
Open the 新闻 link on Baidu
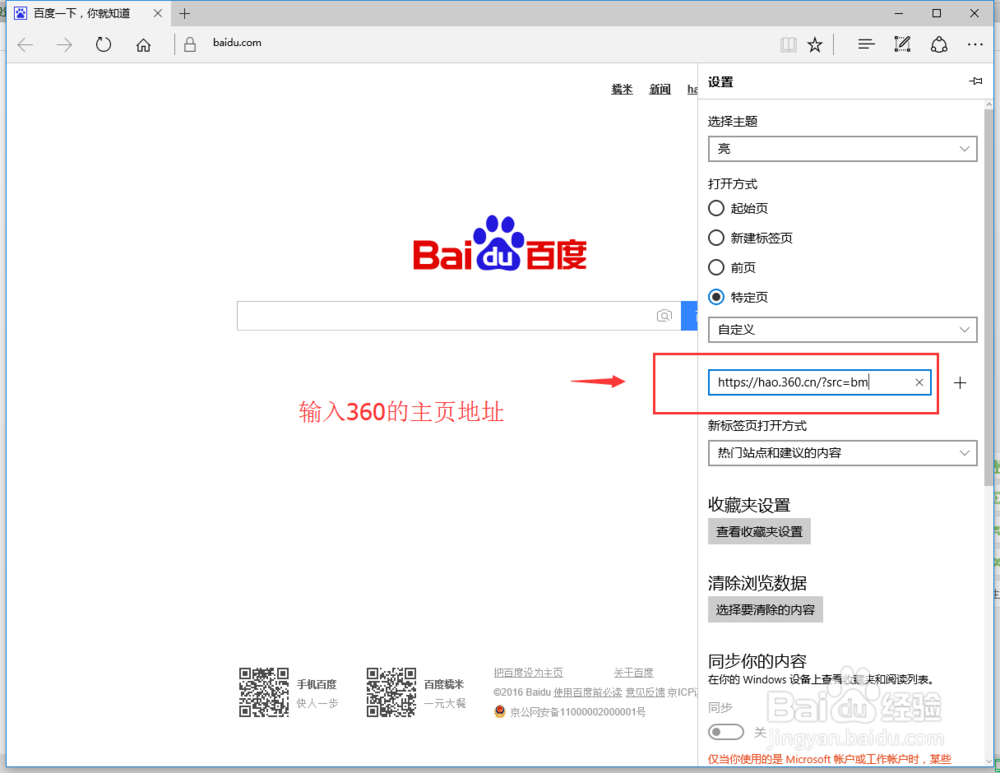click(x=660, y=89)
